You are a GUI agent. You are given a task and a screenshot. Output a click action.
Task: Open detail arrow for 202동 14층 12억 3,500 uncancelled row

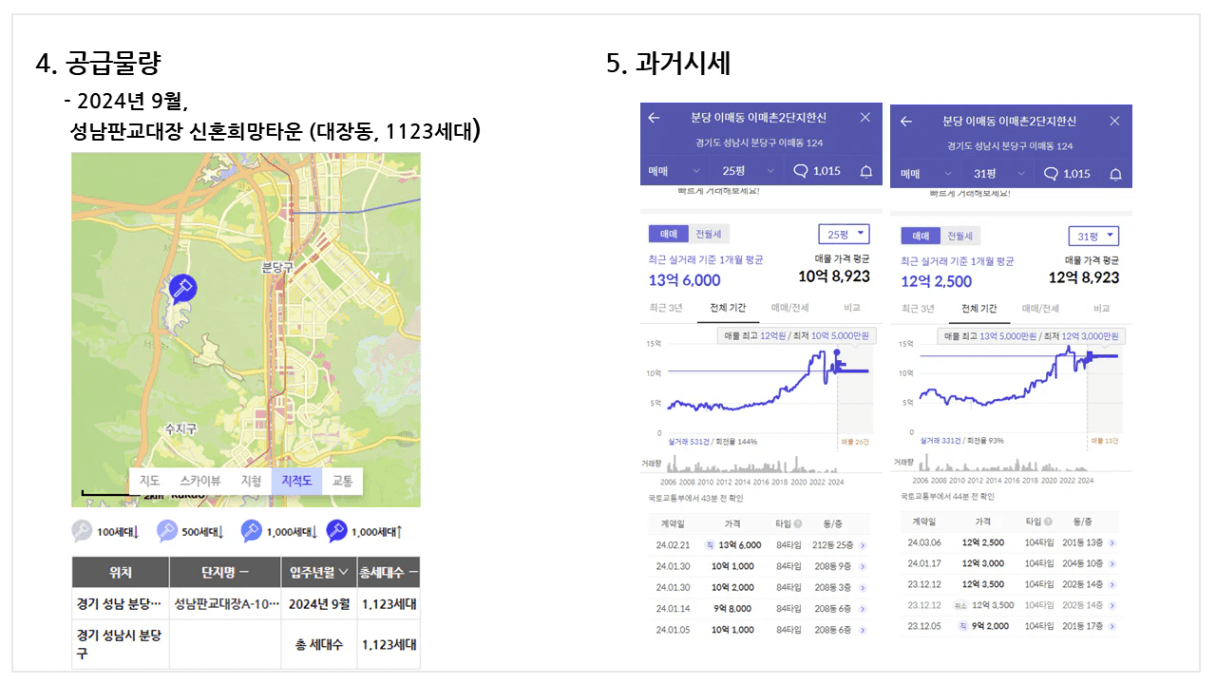[x=1112, y=584]
